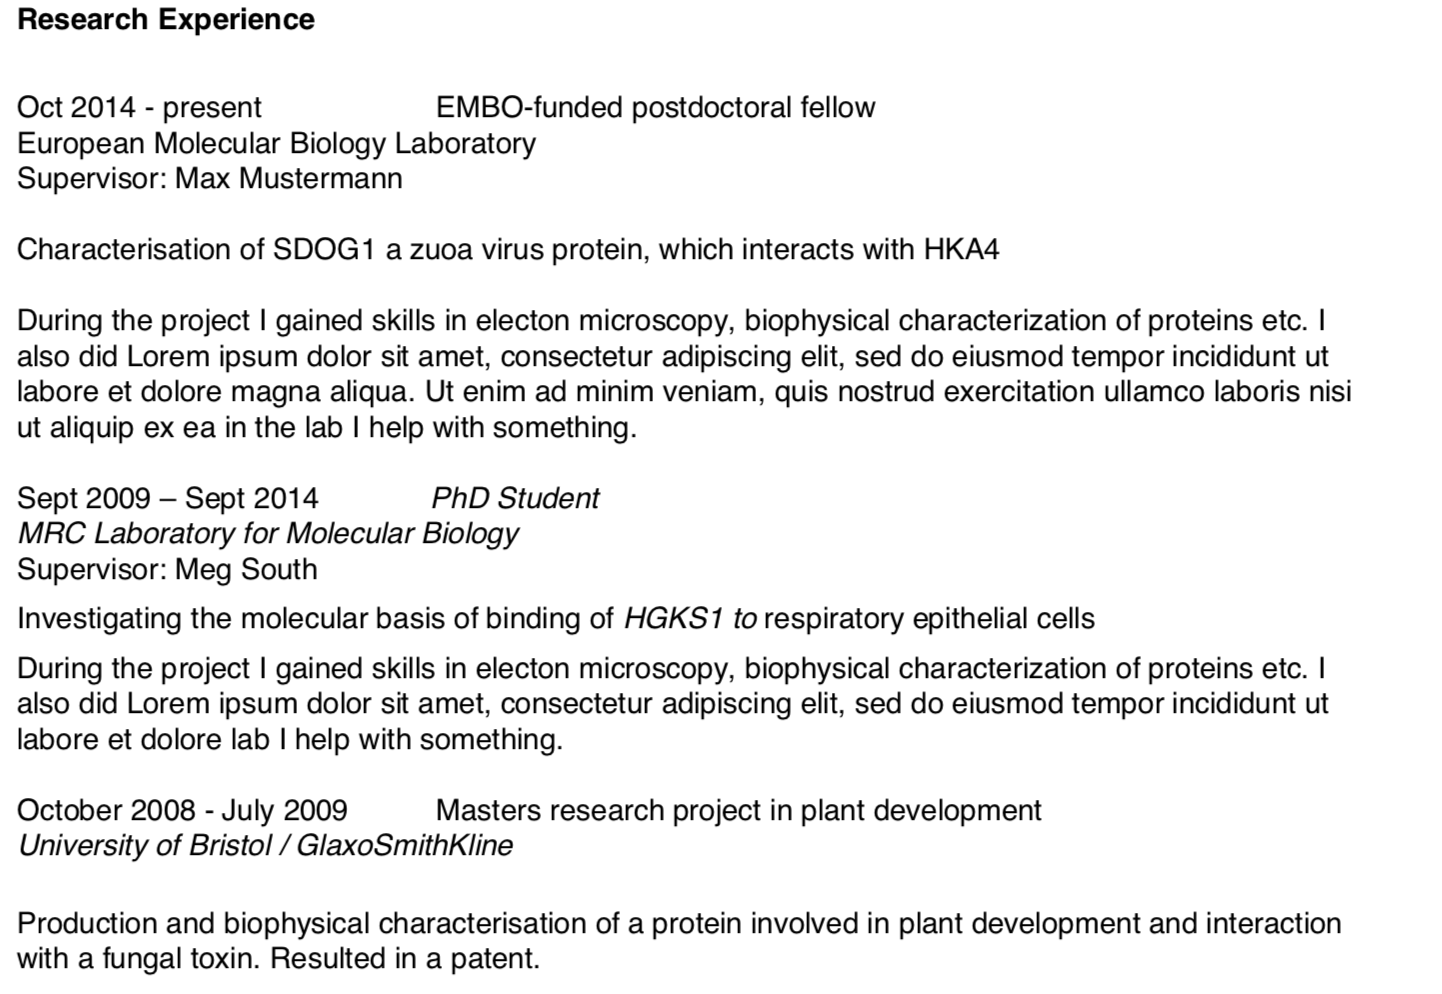Click 'October 2008 - July 2009' date
Screen dimensions: 1442x994
182,810
